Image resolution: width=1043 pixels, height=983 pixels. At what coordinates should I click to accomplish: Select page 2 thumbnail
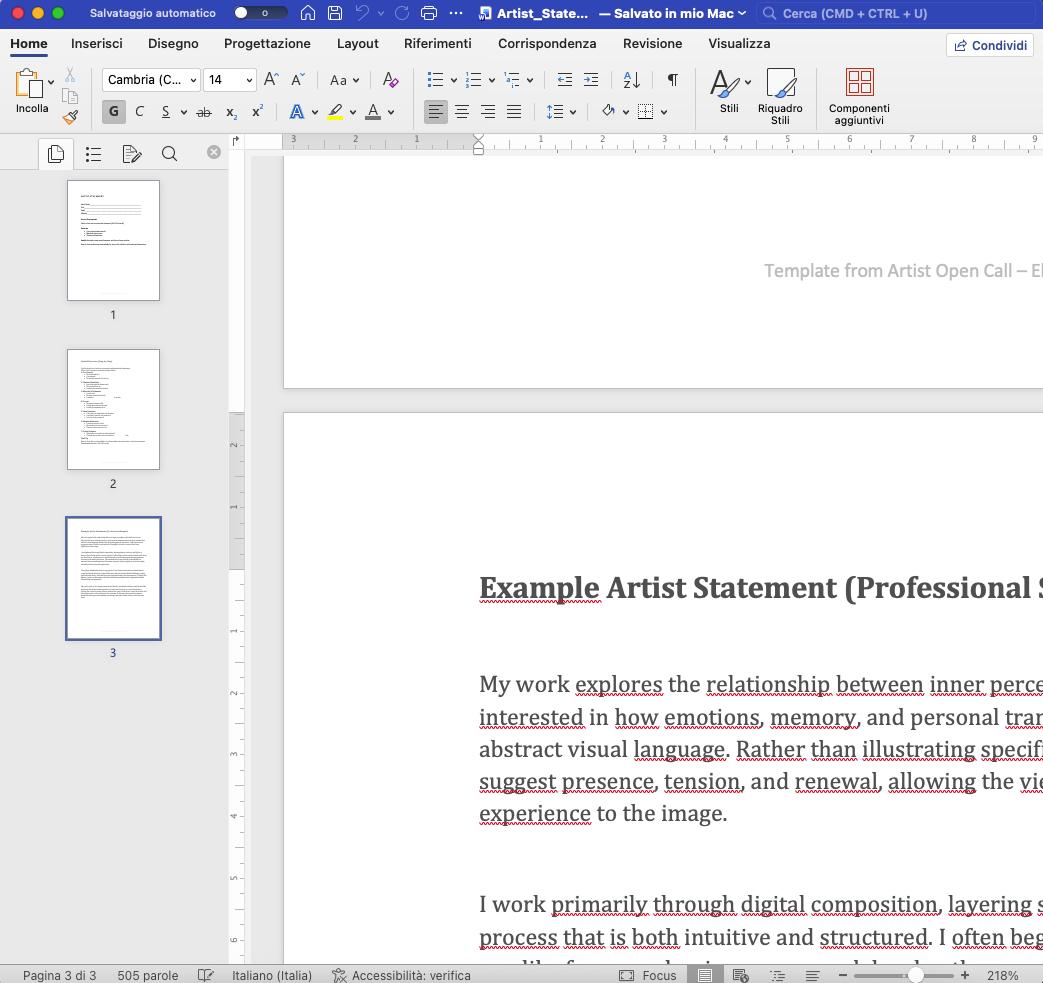[113, 409]
